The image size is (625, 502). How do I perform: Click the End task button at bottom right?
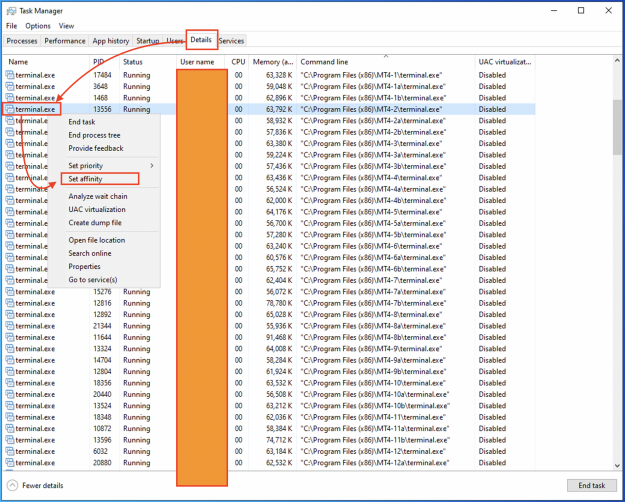[592, 485]
